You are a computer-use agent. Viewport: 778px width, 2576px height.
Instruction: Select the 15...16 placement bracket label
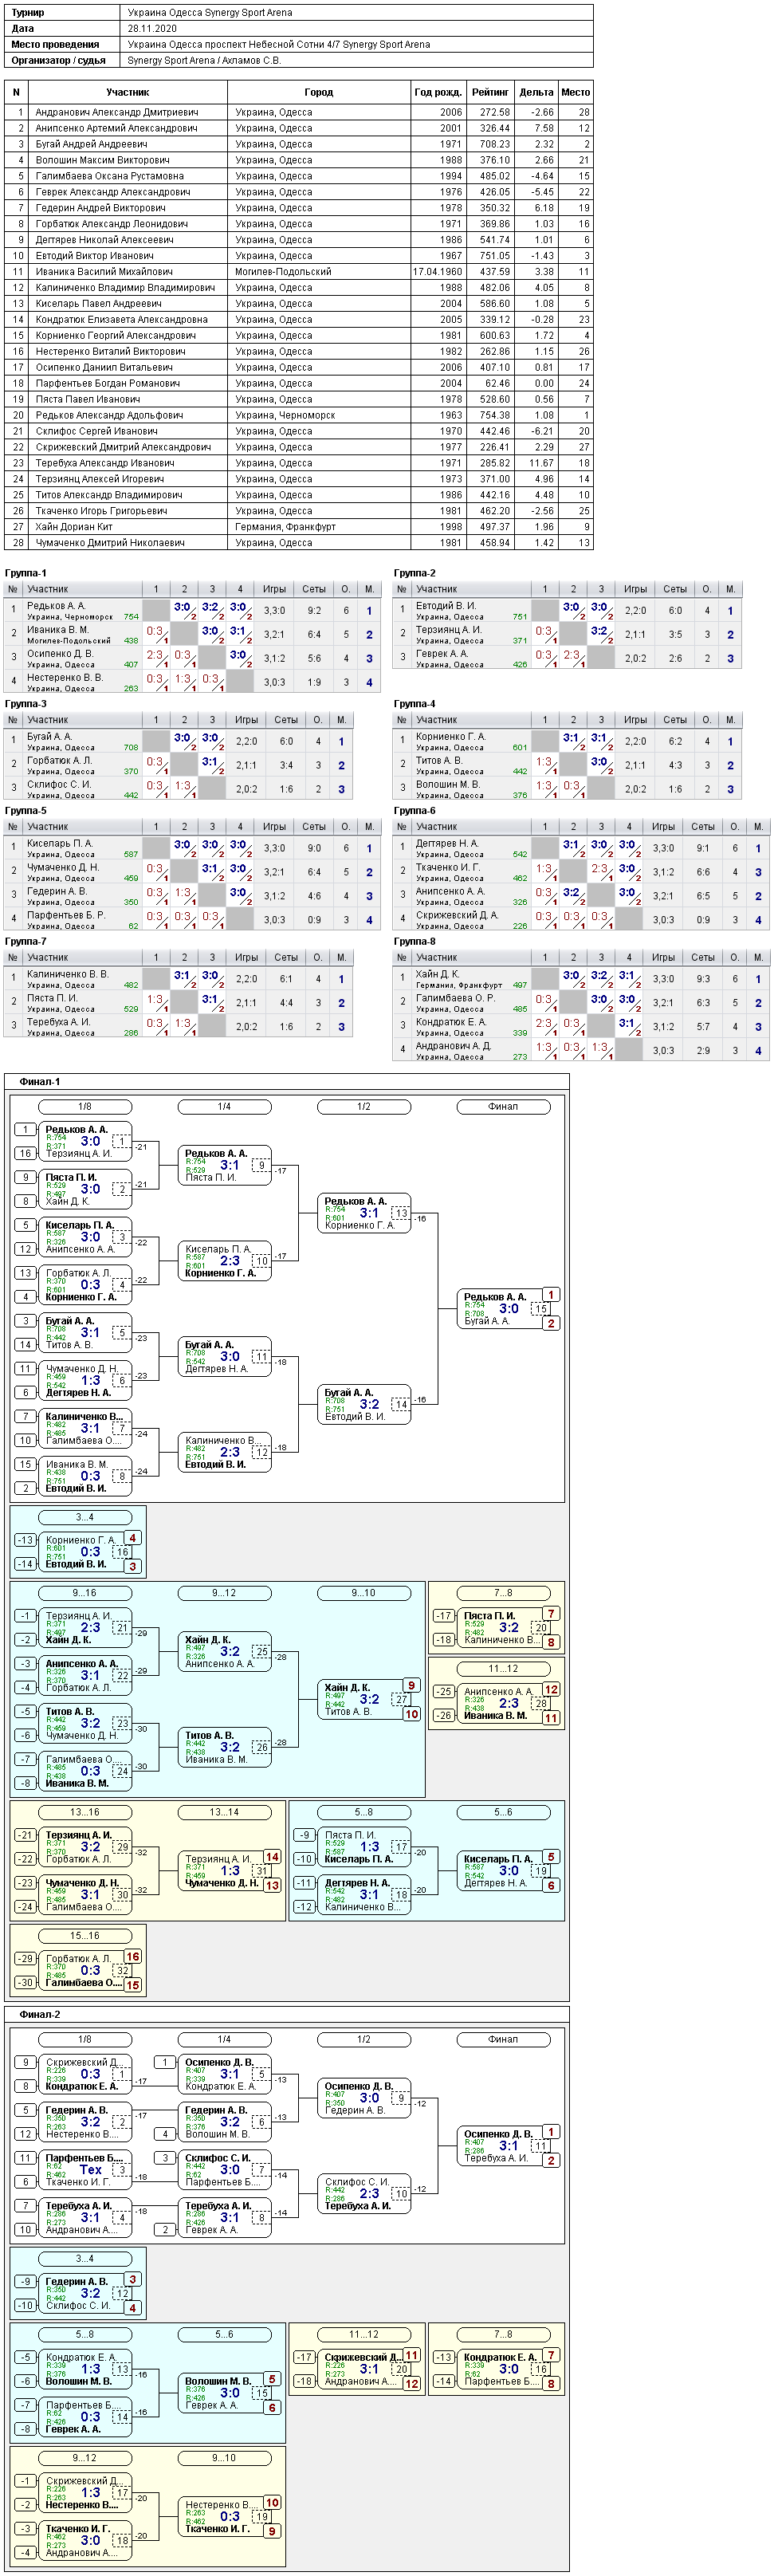tap(85, 1936)
